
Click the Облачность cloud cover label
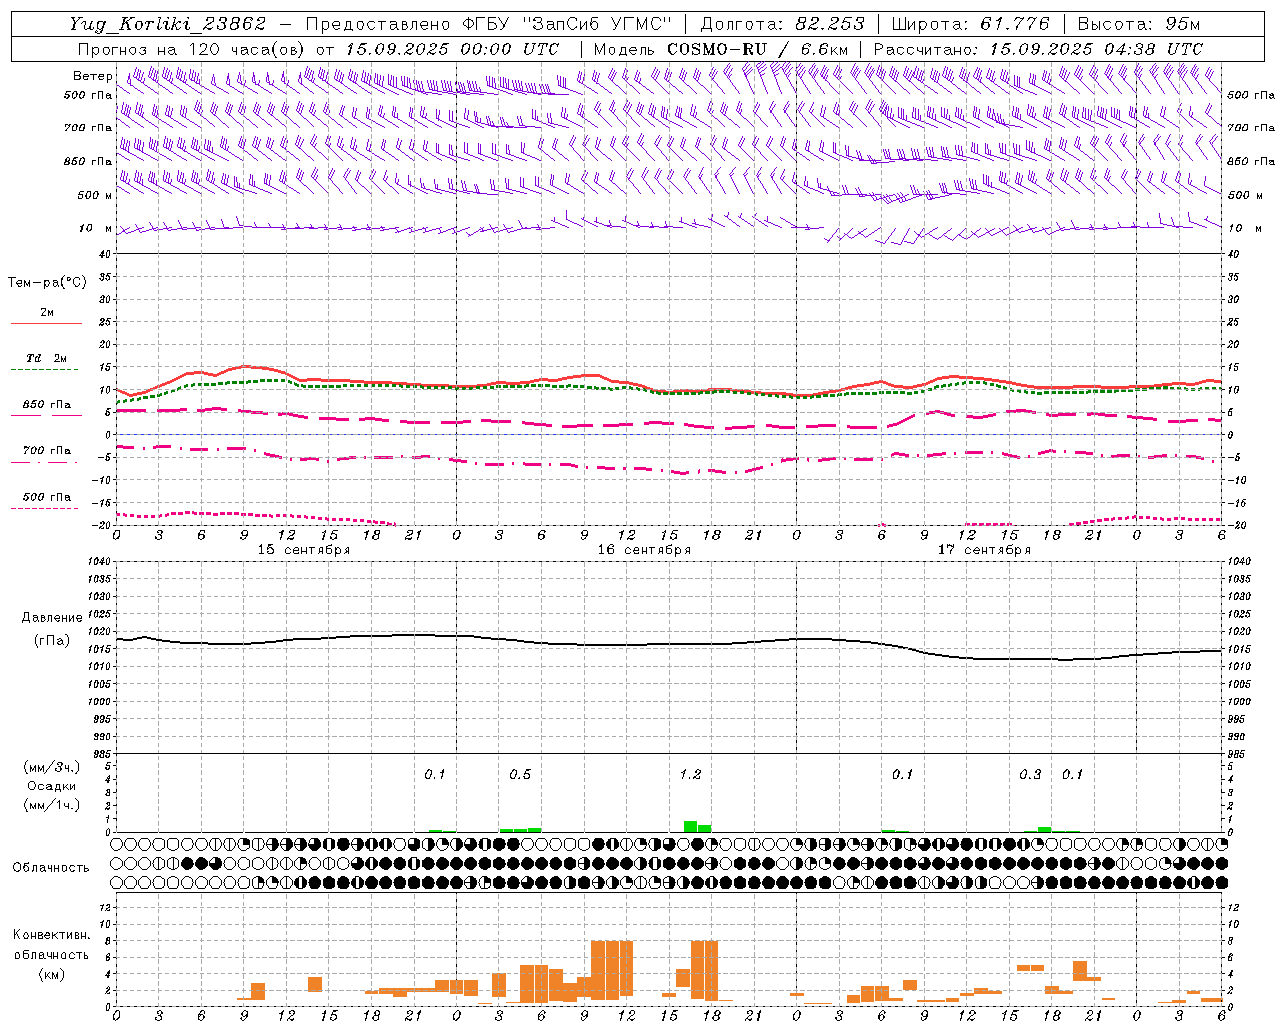(x=51, y=867)
